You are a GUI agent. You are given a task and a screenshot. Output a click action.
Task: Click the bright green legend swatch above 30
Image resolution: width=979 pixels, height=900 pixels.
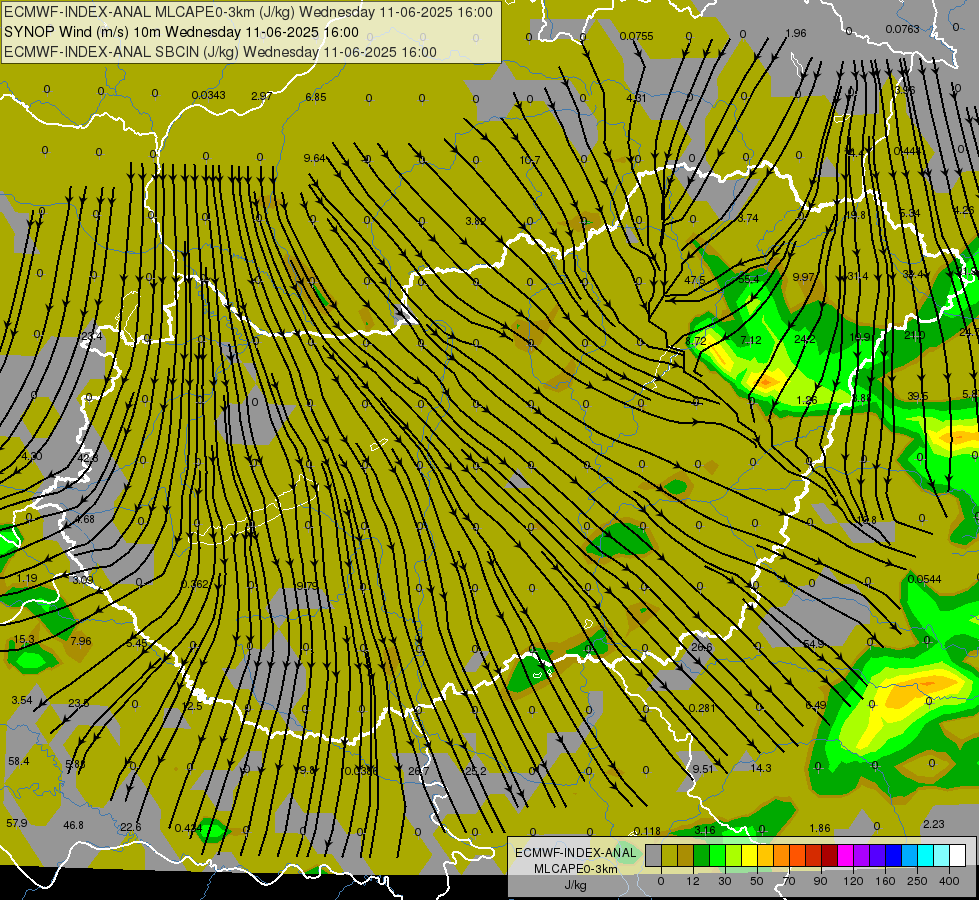pyautogui.click(x=717, y=855)
